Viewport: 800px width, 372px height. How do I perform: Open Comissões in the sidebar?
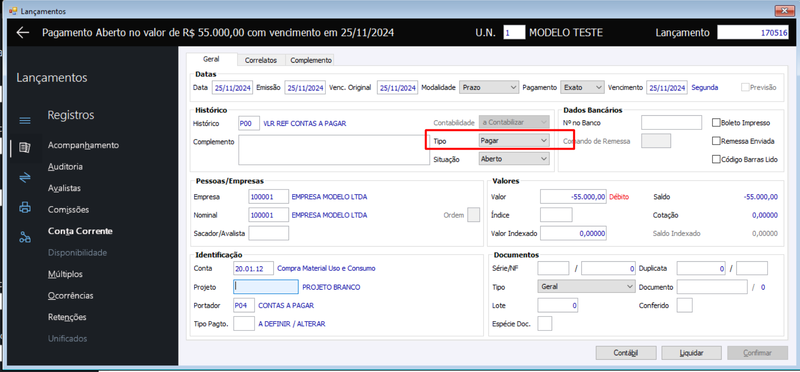pyautogui.click(x=68, y=209)
